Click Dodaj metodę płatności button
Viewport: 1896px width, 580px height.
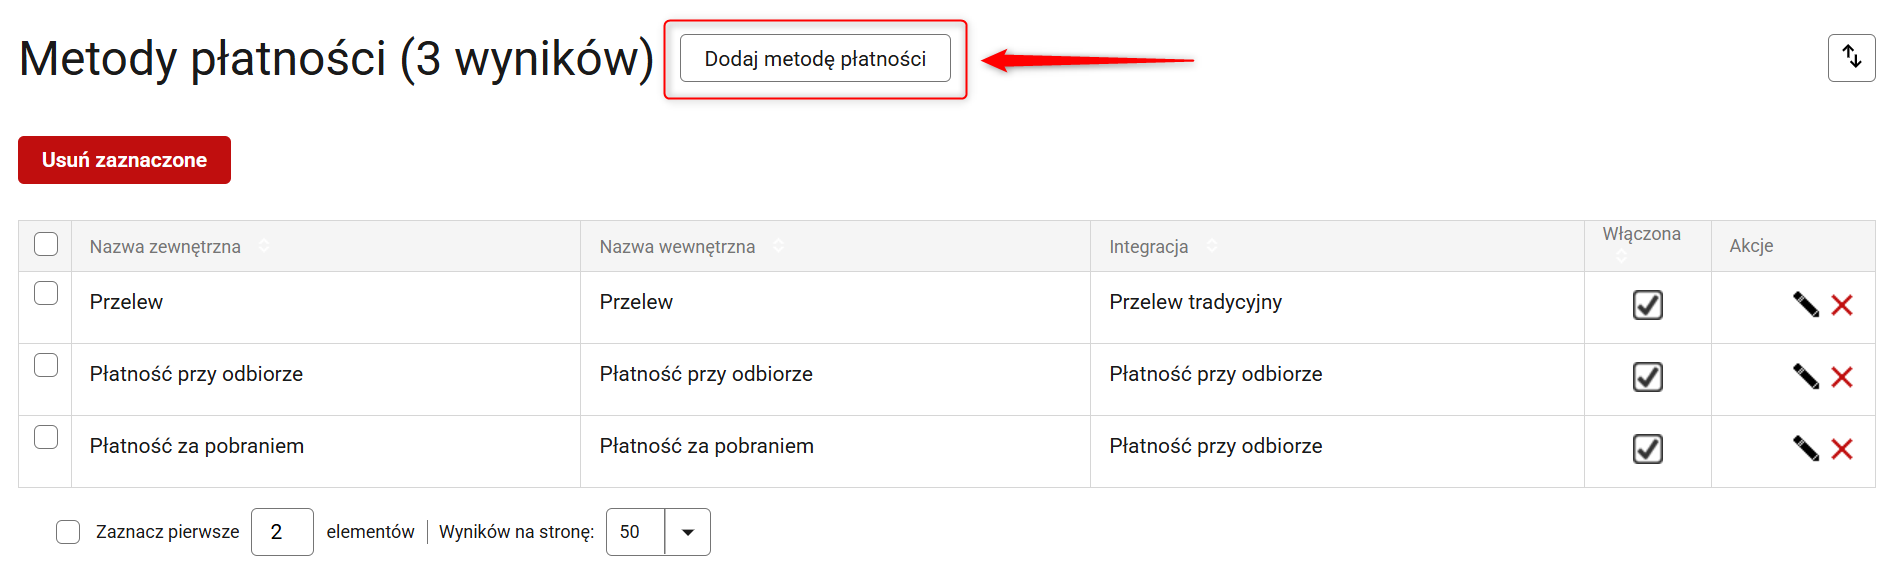815,59
